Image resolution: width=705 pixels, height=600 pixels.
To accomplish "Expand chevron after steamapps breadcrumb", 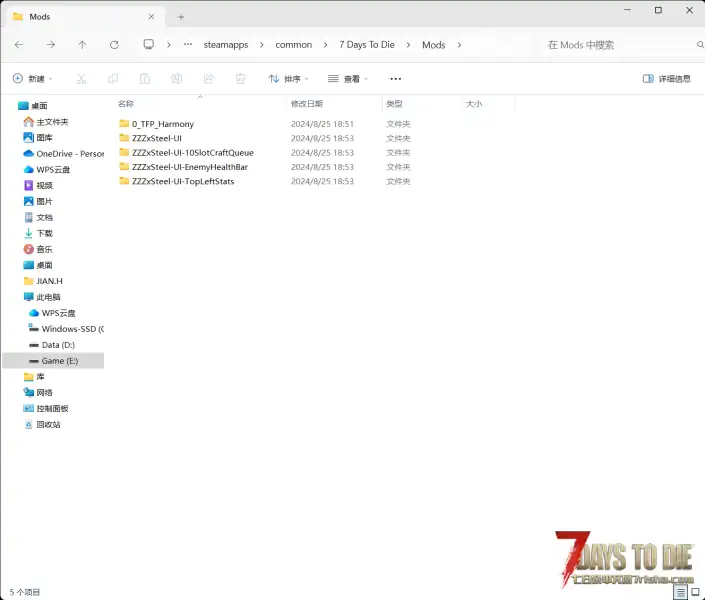I will tap(262, 45).
